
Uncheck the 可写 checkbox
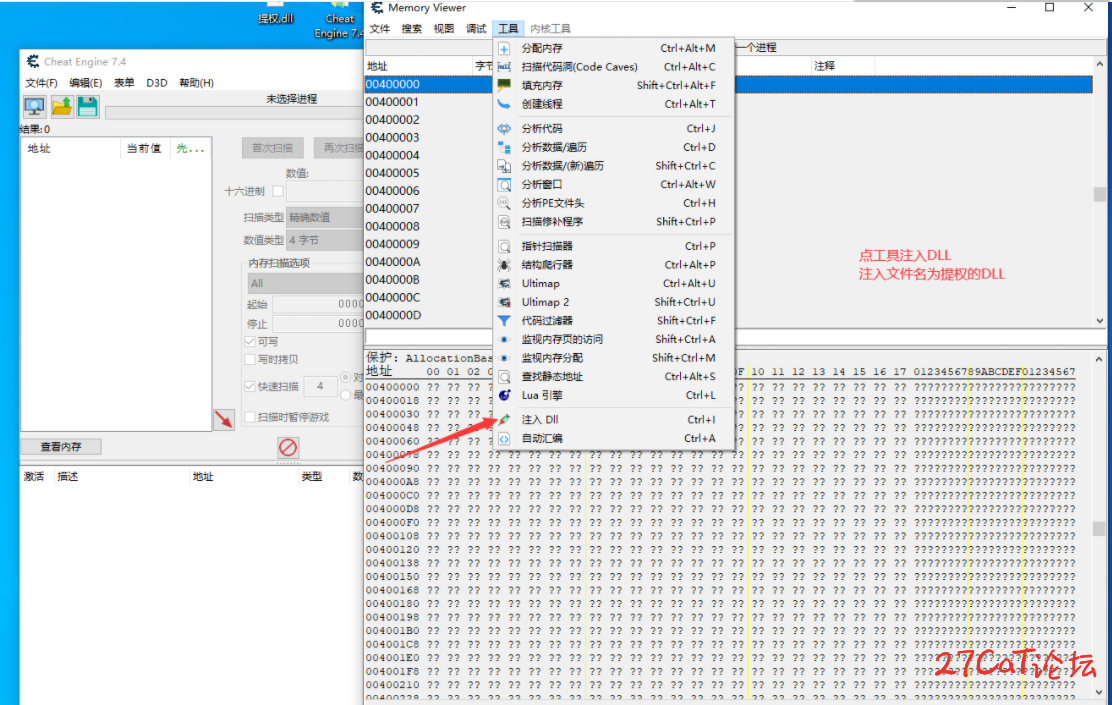click(x=250, y=341)
